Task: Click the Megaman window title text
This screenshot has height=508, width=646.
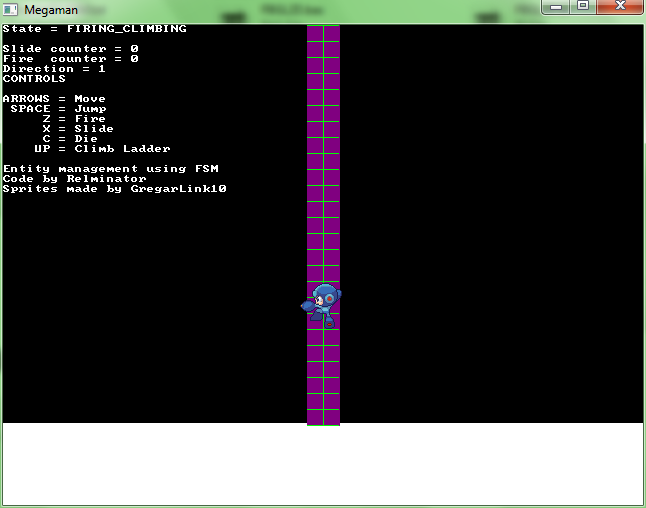Action: [51, 10]
